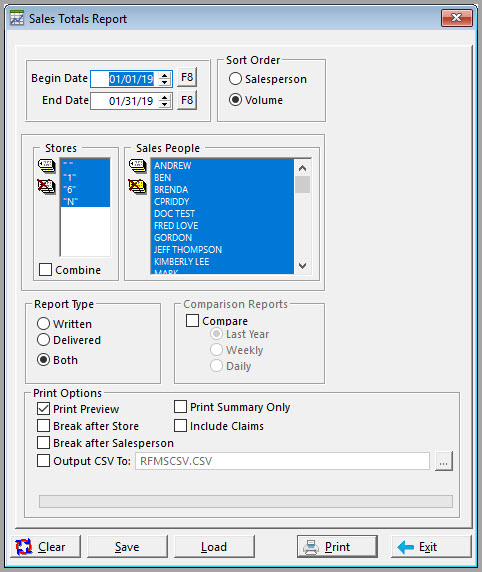This screenshot has height=572, width=482.
Task: Click the Clear button with refresh icon
Action: 46,546
